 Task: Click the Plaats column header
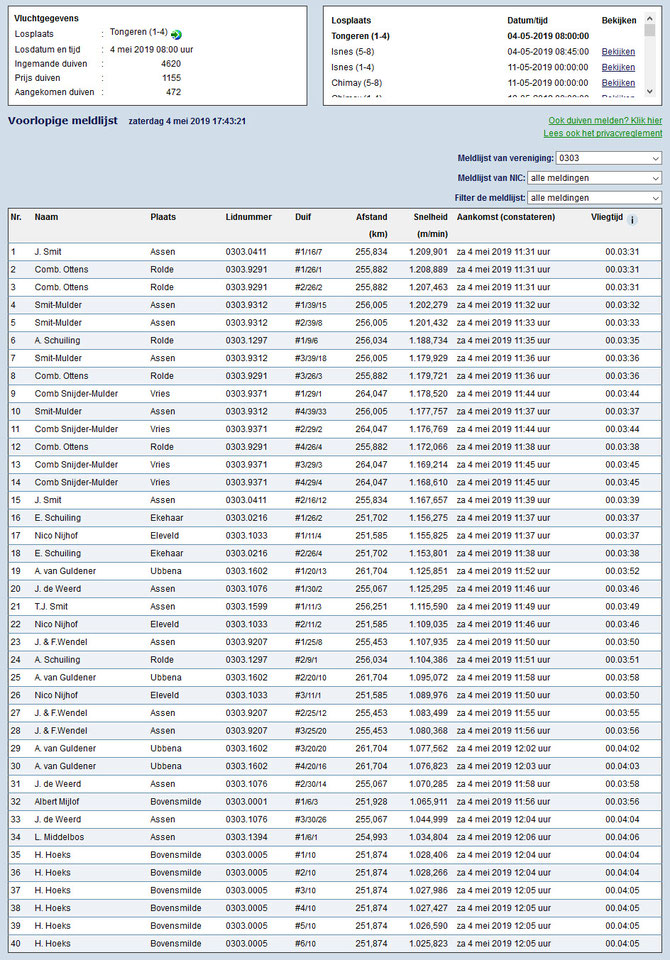[x=163, y=217]
